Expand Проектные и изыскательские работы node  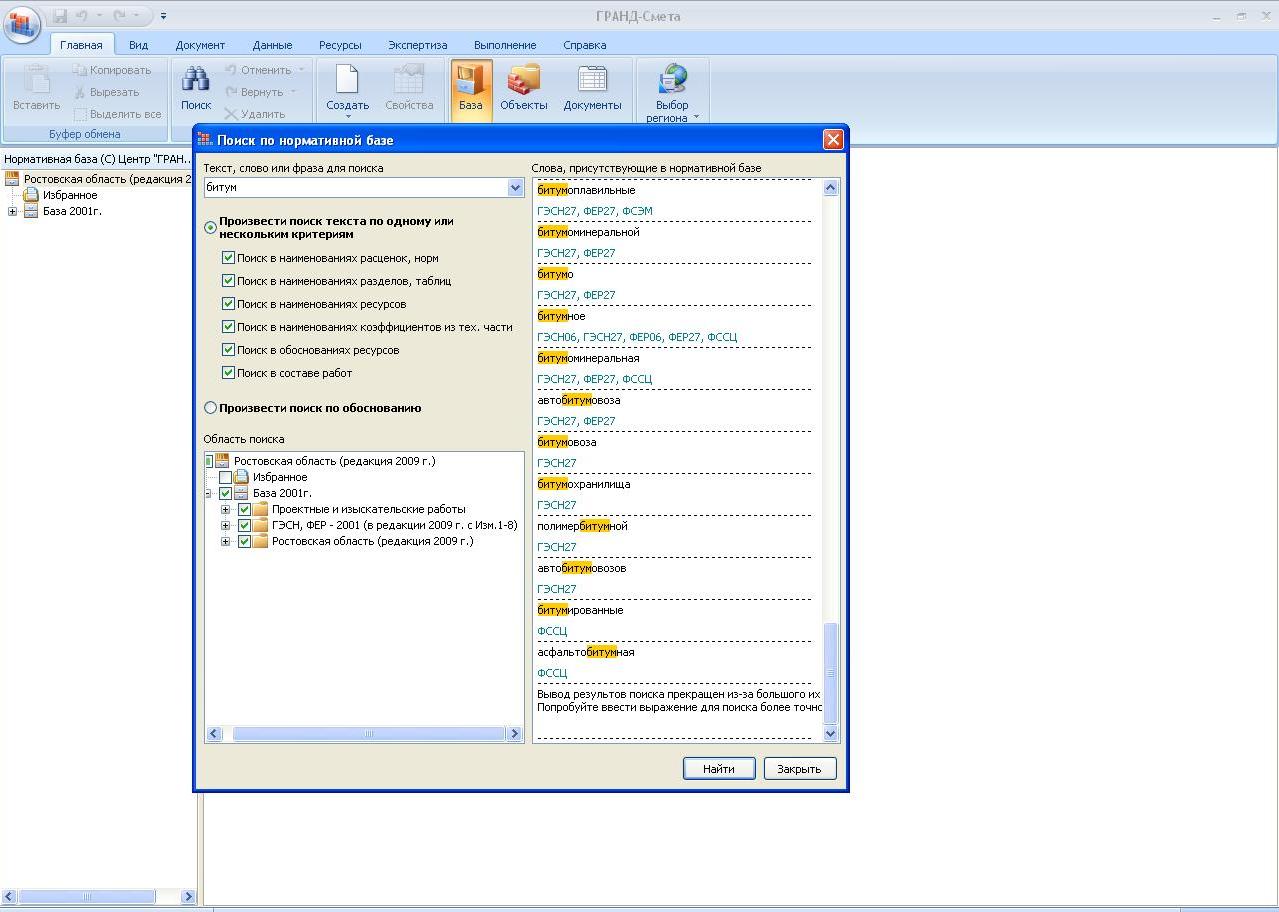pos(225,509)
